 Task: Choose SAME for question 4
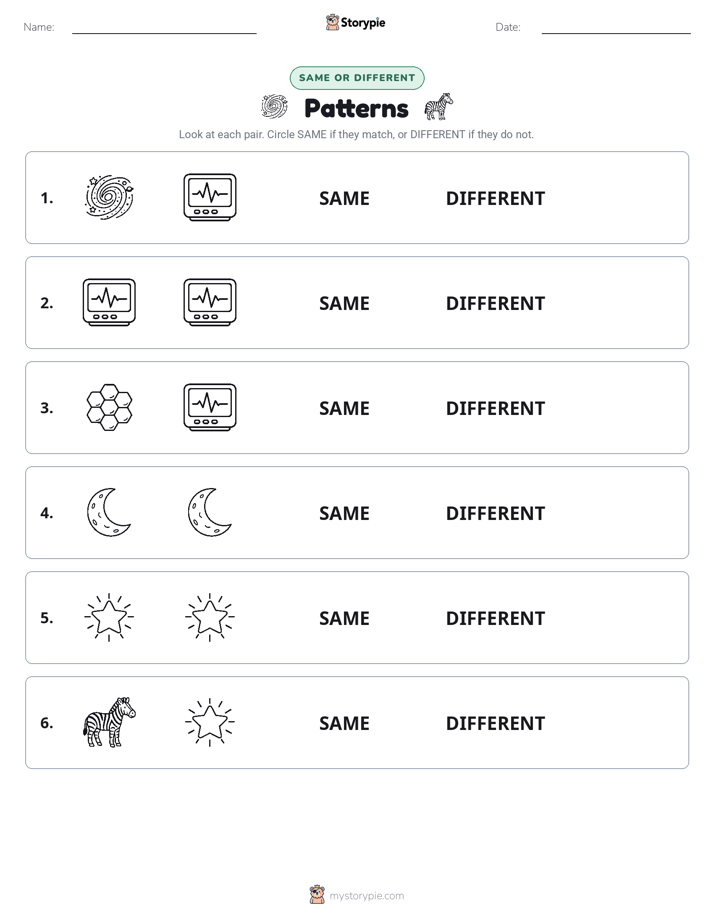344,513
